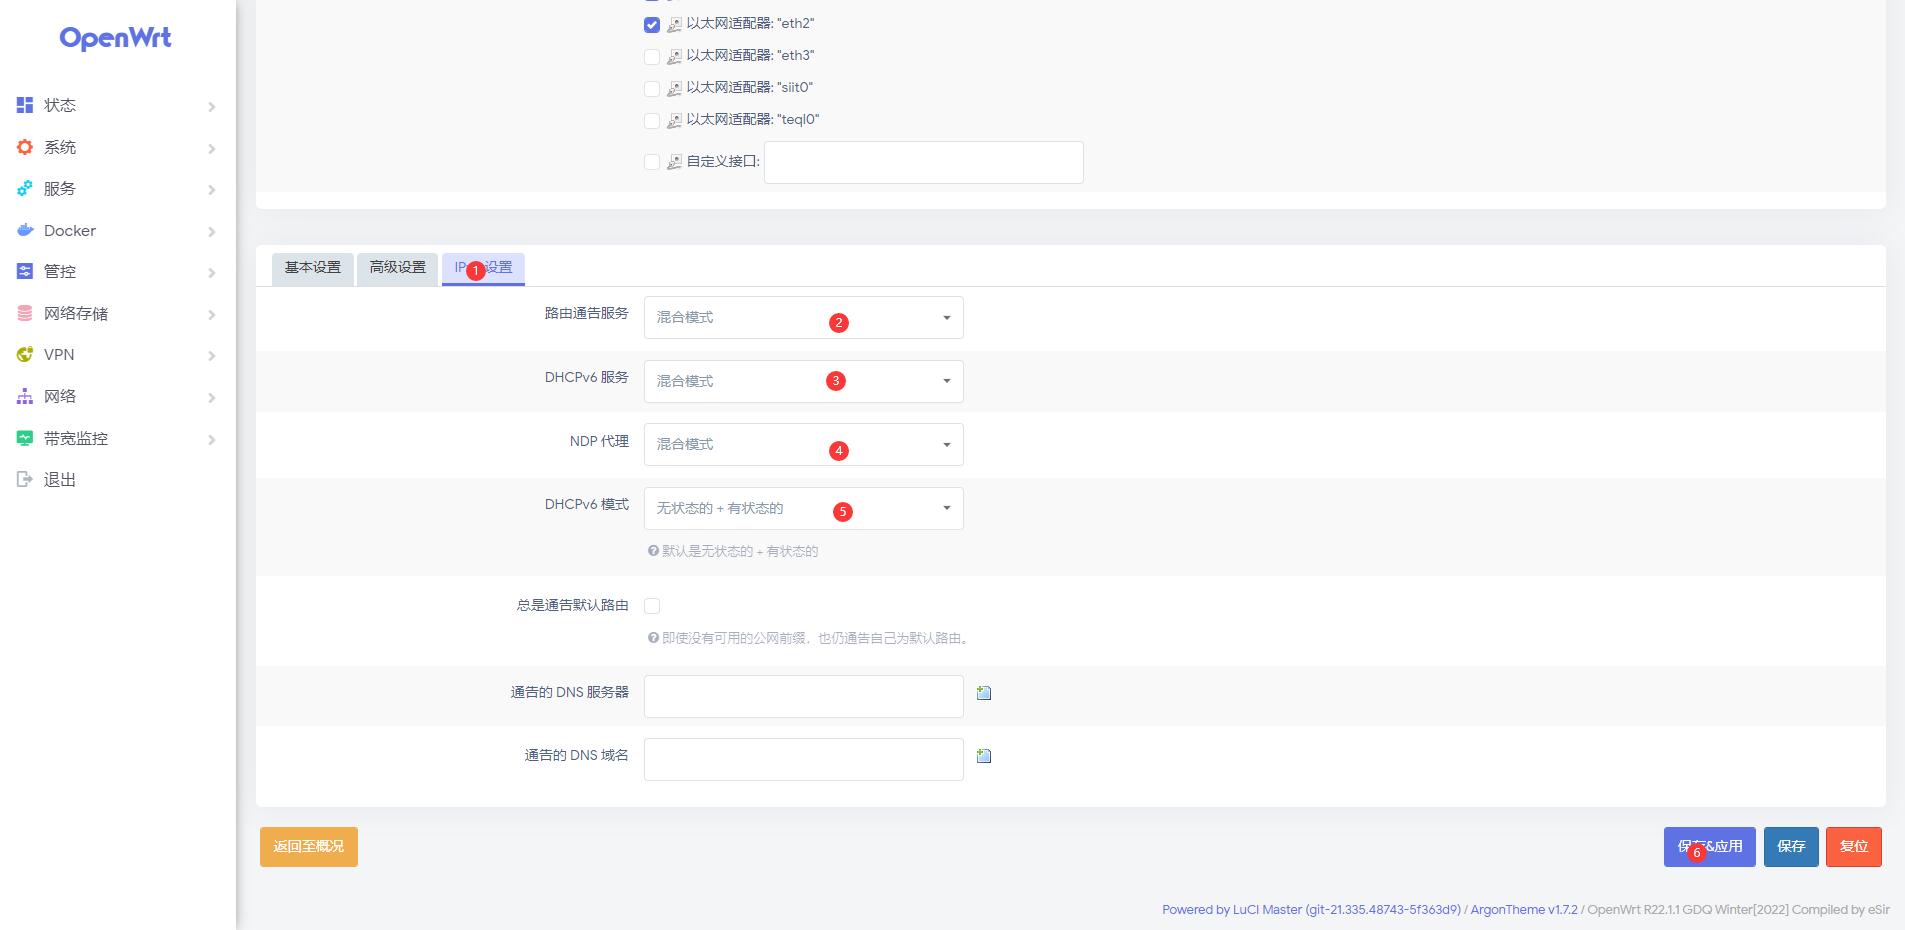Expand the 网络 menu chevron
The height and width of the screenshot is (930, 1905).
point(211,397)
